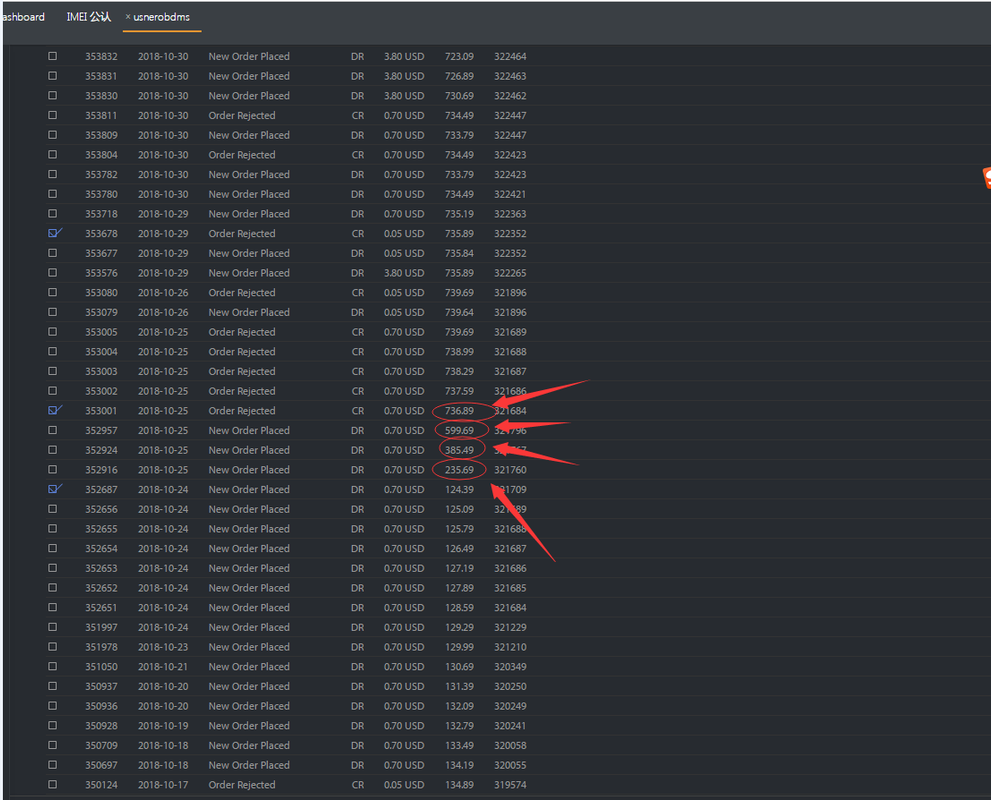
Task: Click balance value 124.39
Action: [459, 490]
